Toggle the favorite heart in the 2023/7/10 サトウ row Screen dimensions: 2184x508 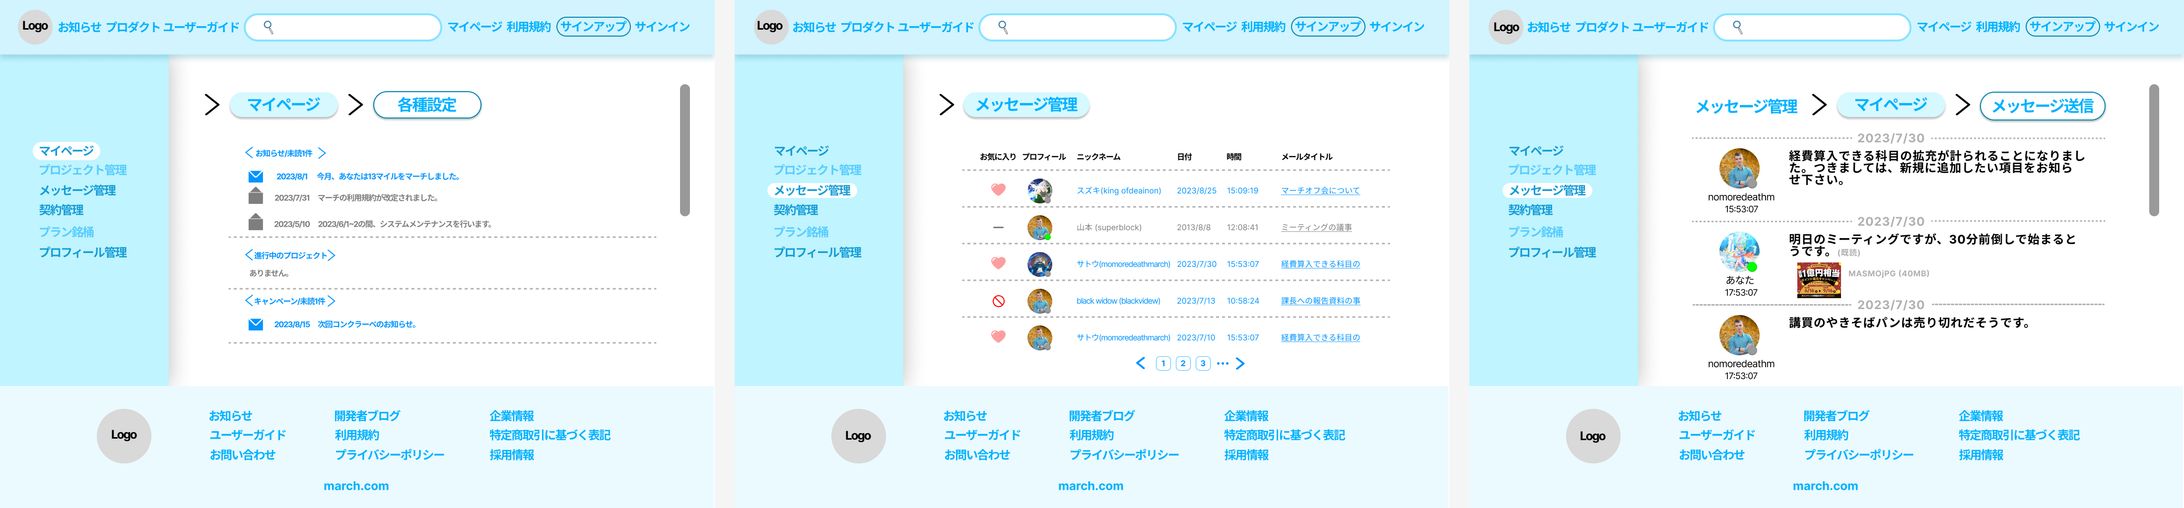(x=998, y=337)
